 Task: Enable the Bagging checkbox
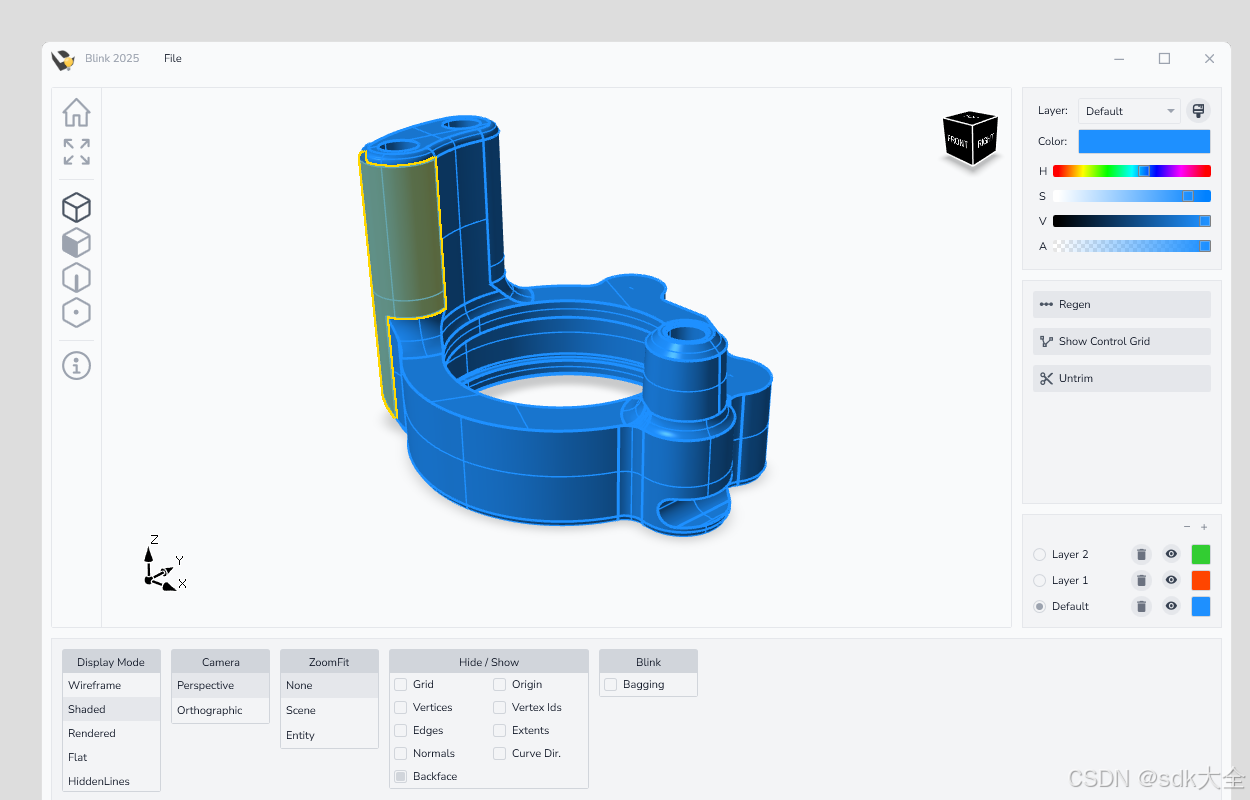coord(610,684)
